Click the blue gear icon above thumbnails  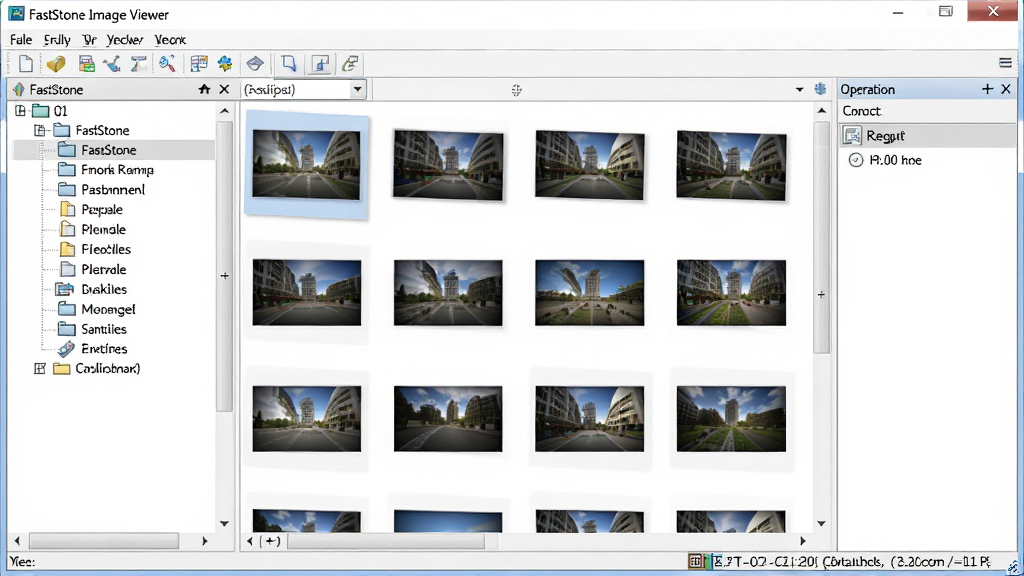click(820, 89)
